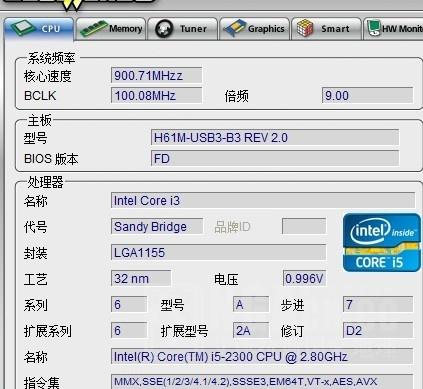Click the 核心速度 label

click(48, 76)
